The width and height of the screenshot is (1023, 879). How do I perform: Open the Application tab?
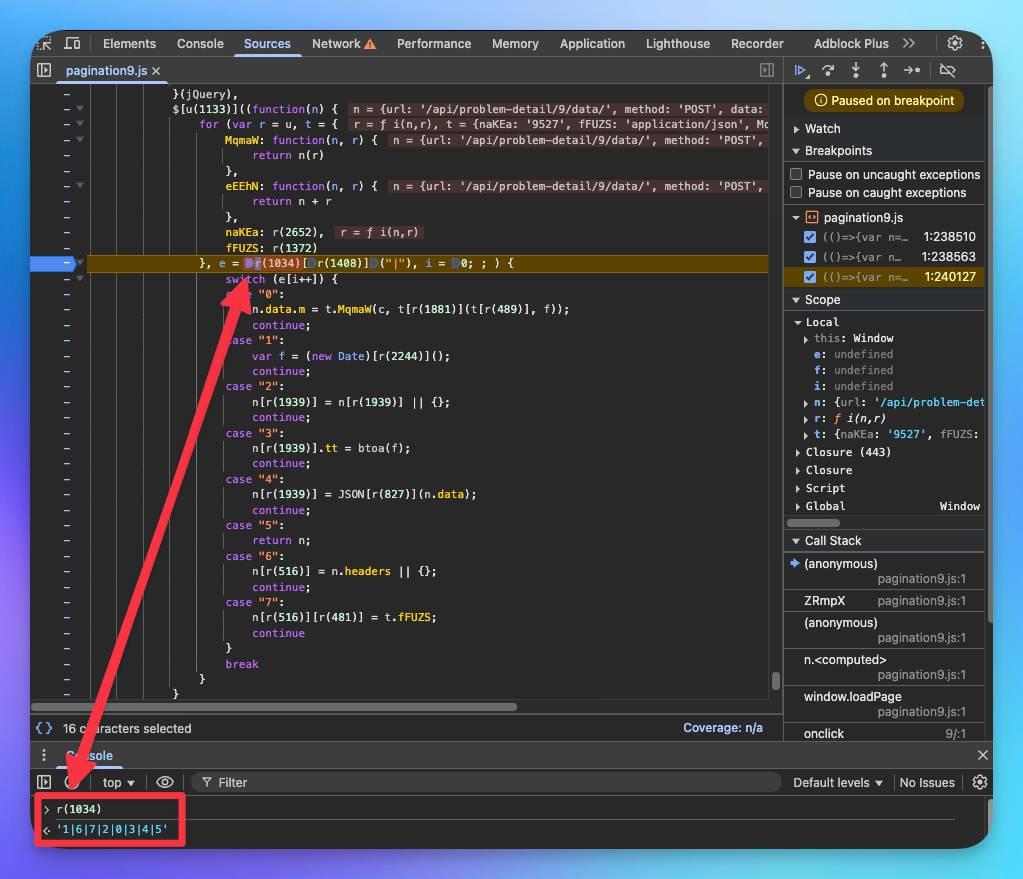[592, 44]
